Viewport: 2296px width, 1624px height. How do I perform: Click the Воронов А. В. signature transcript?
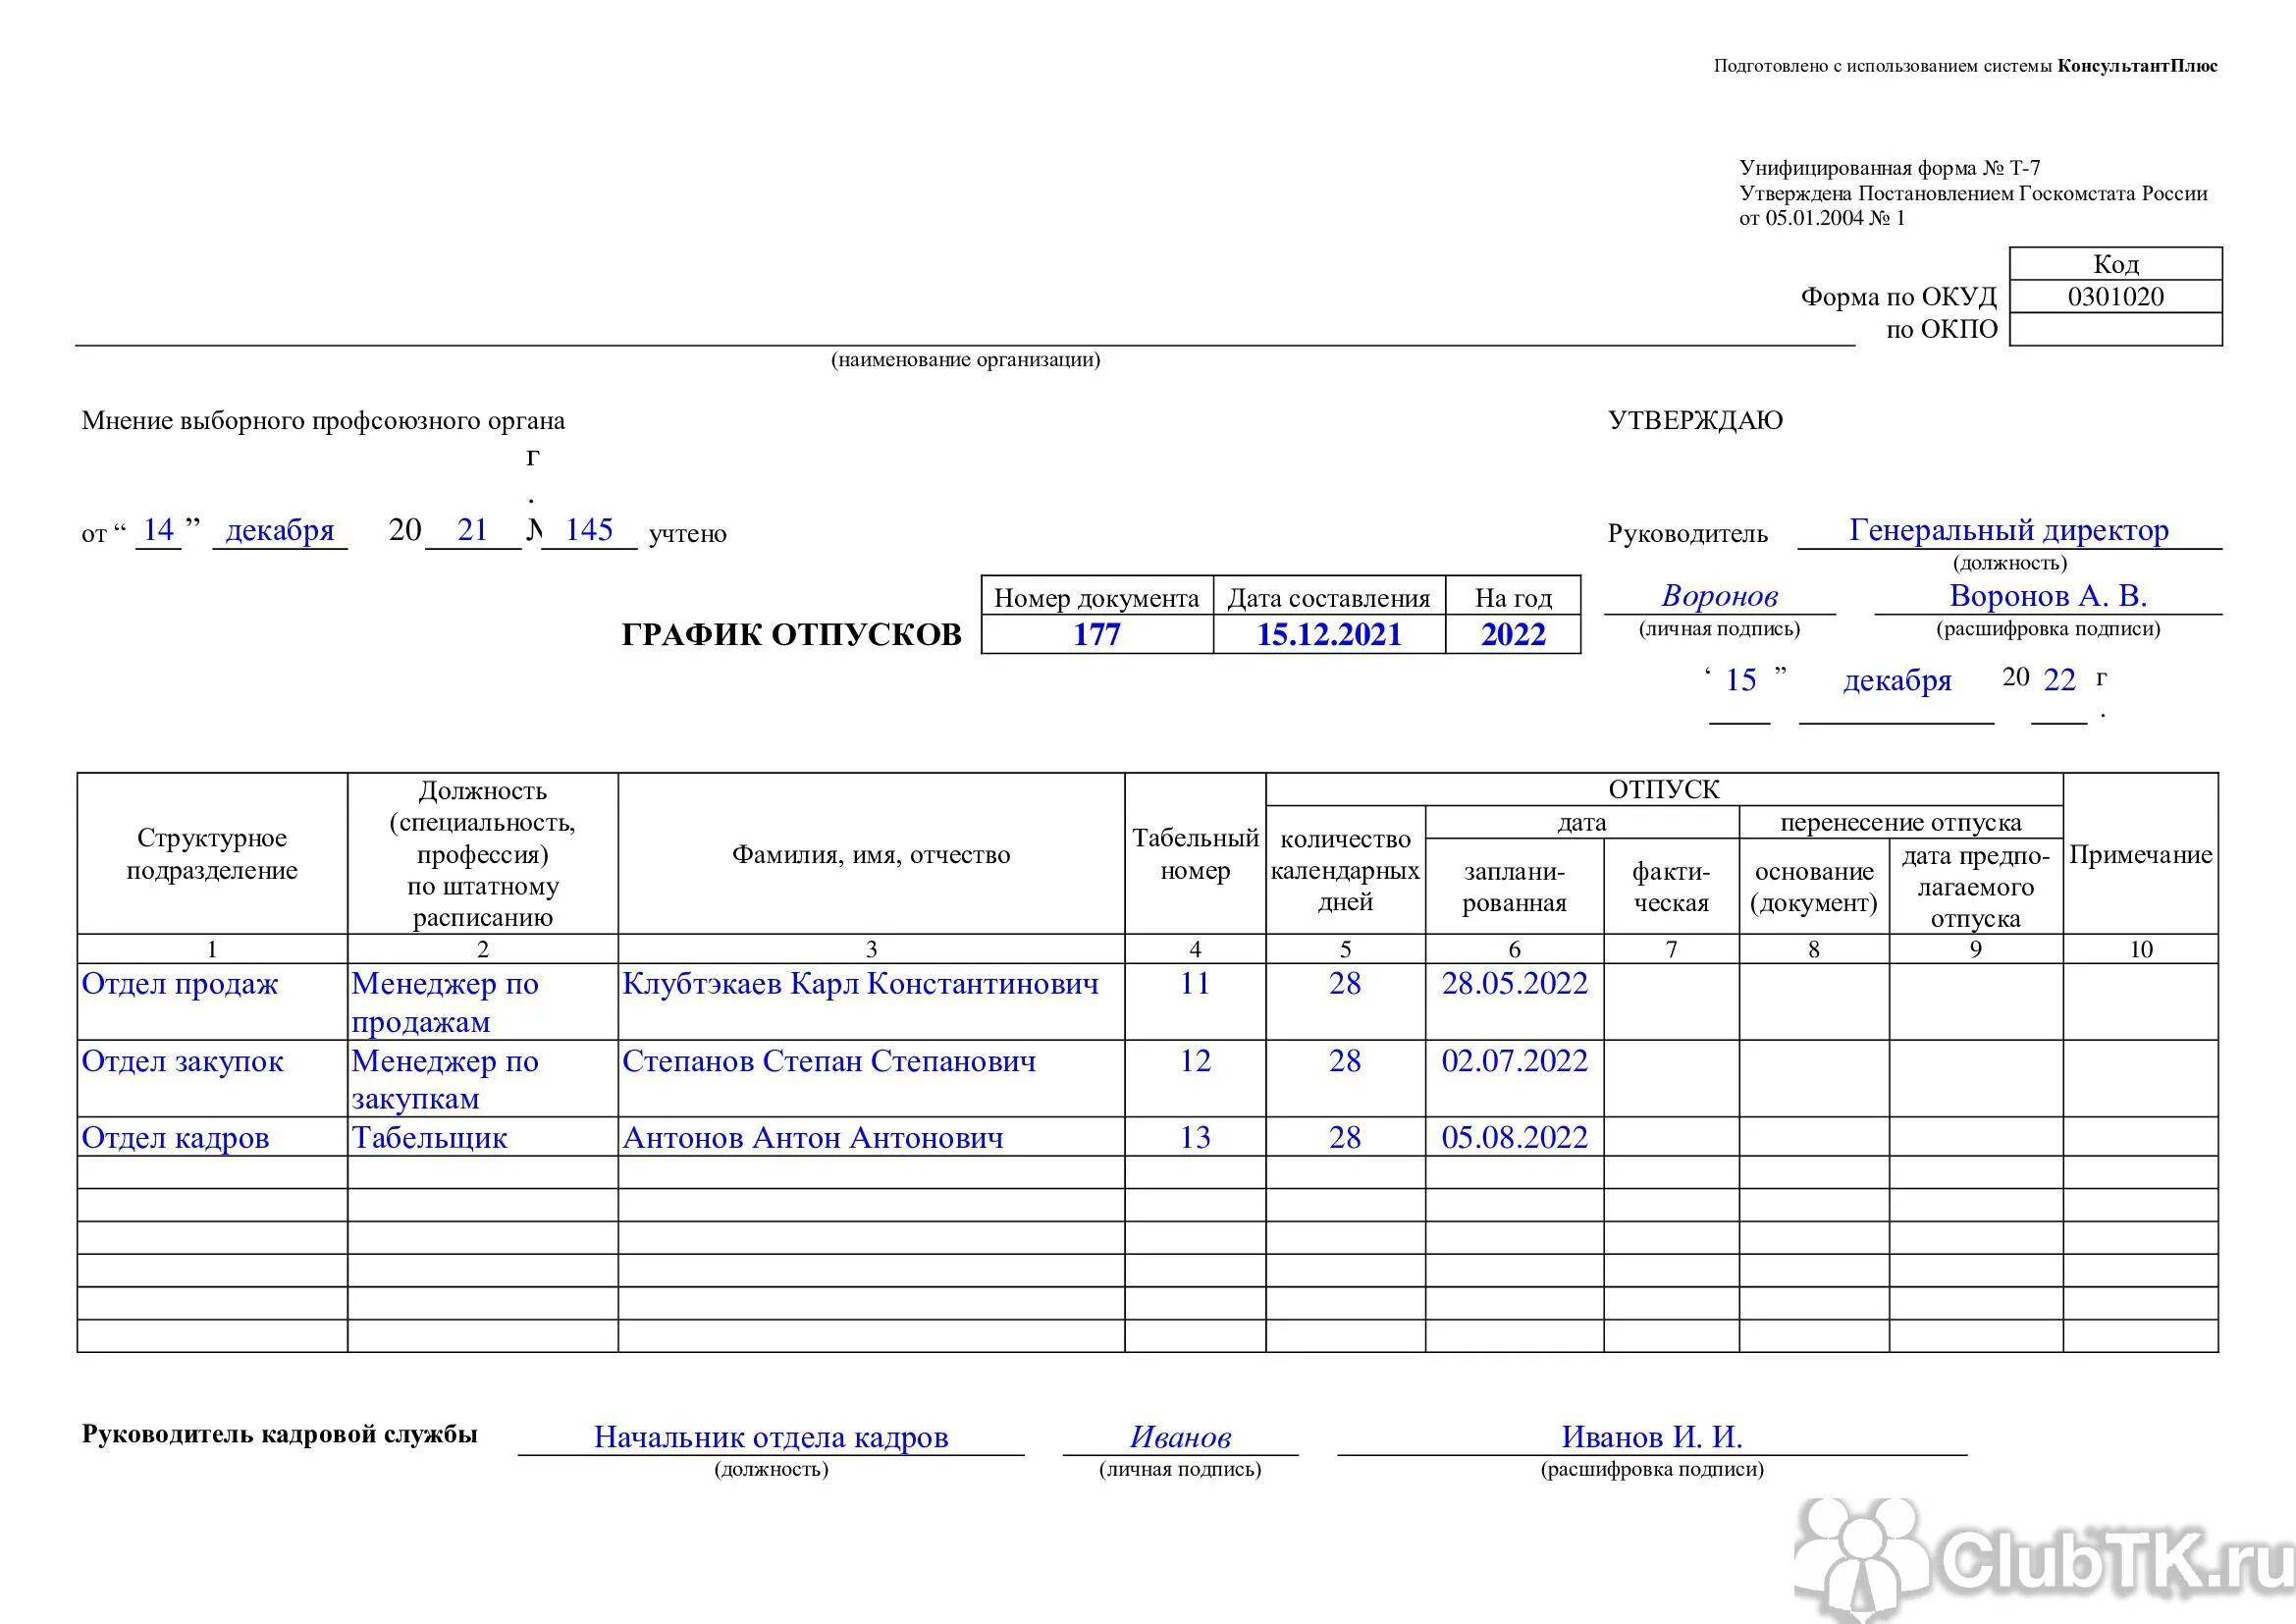[x=2047, y=596]
